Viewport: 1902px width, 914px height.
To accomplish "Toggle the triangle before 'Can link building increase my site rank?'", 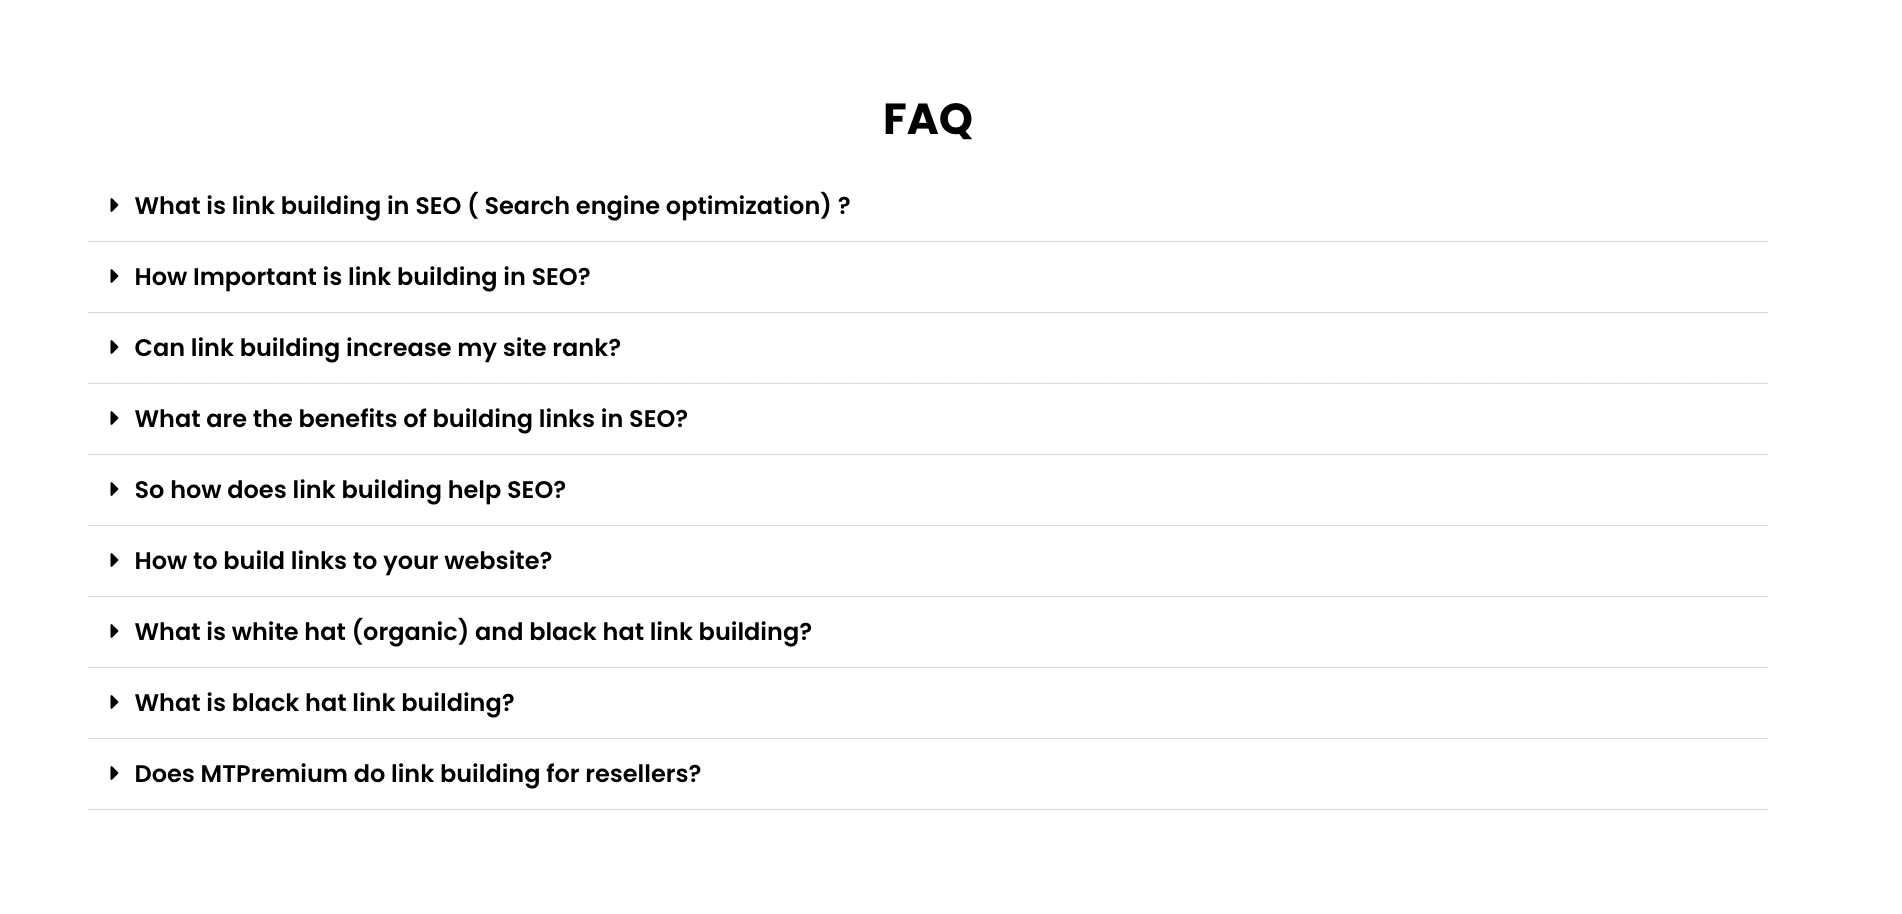I will point(114,347).
